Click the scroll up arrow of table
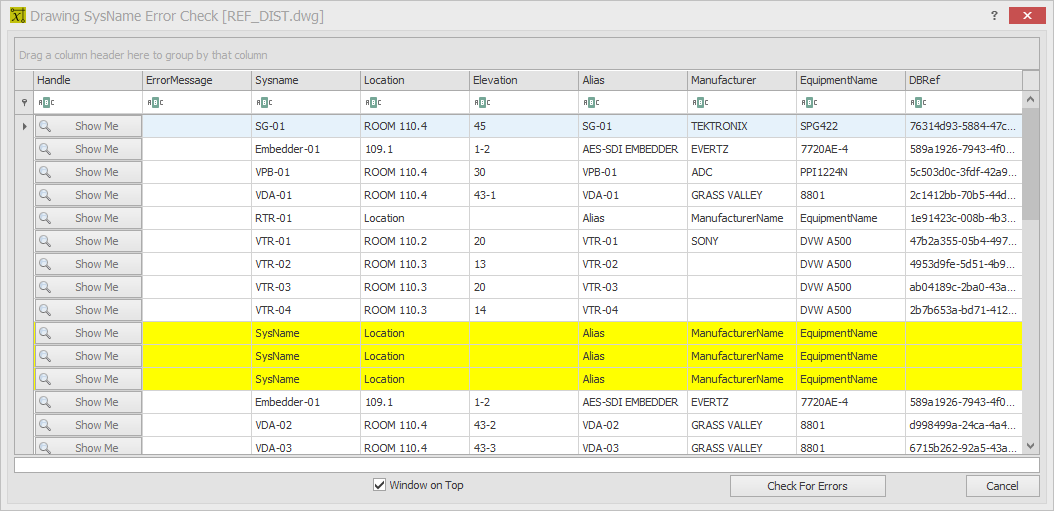The height and width of the screenshot is (511, 1054). tap(1030, 99)
